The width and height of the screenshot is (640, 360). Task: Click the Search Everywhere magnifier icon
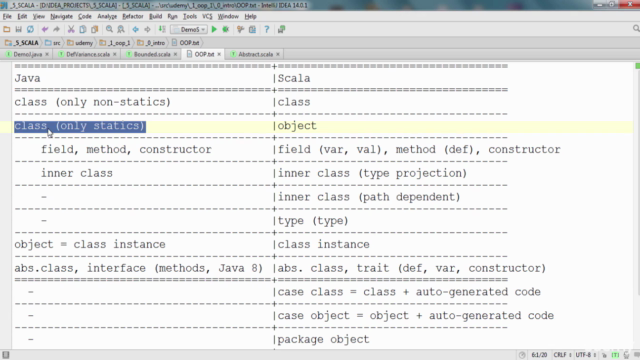point(636,29)
